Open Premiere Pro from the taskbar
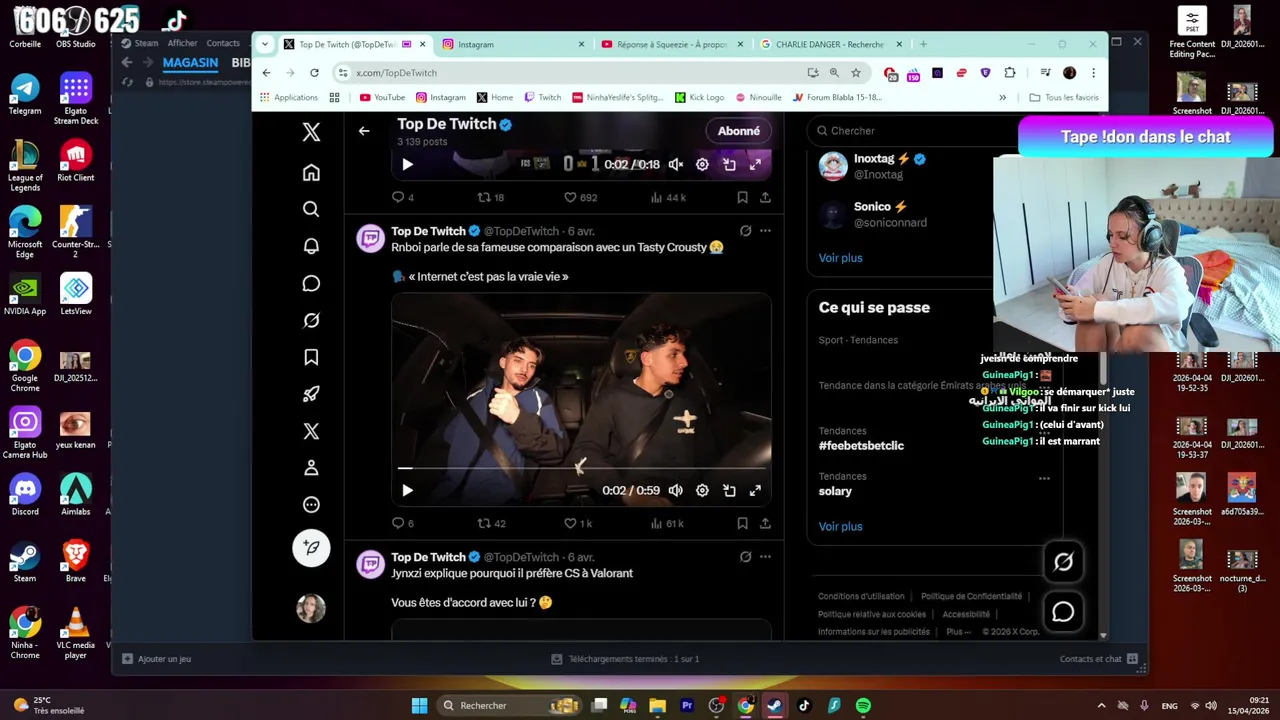This screenshot has height=720, width=1280. 687,706
